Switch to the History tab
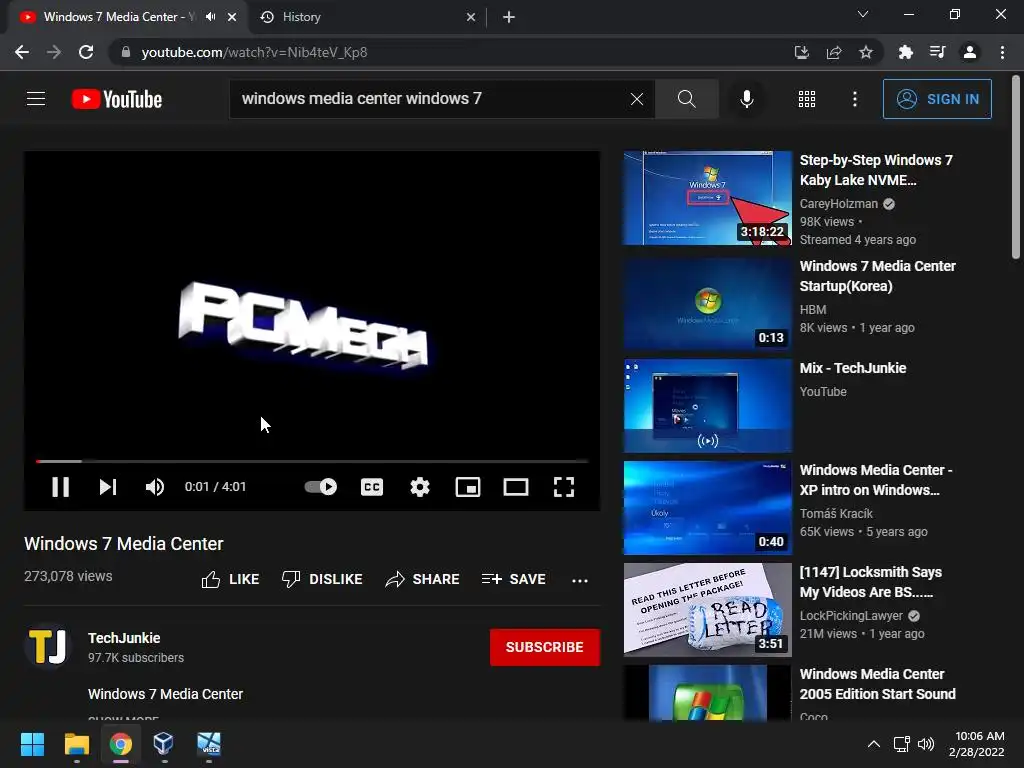This screenshot has height=768, width=1024. pos(369,17)
